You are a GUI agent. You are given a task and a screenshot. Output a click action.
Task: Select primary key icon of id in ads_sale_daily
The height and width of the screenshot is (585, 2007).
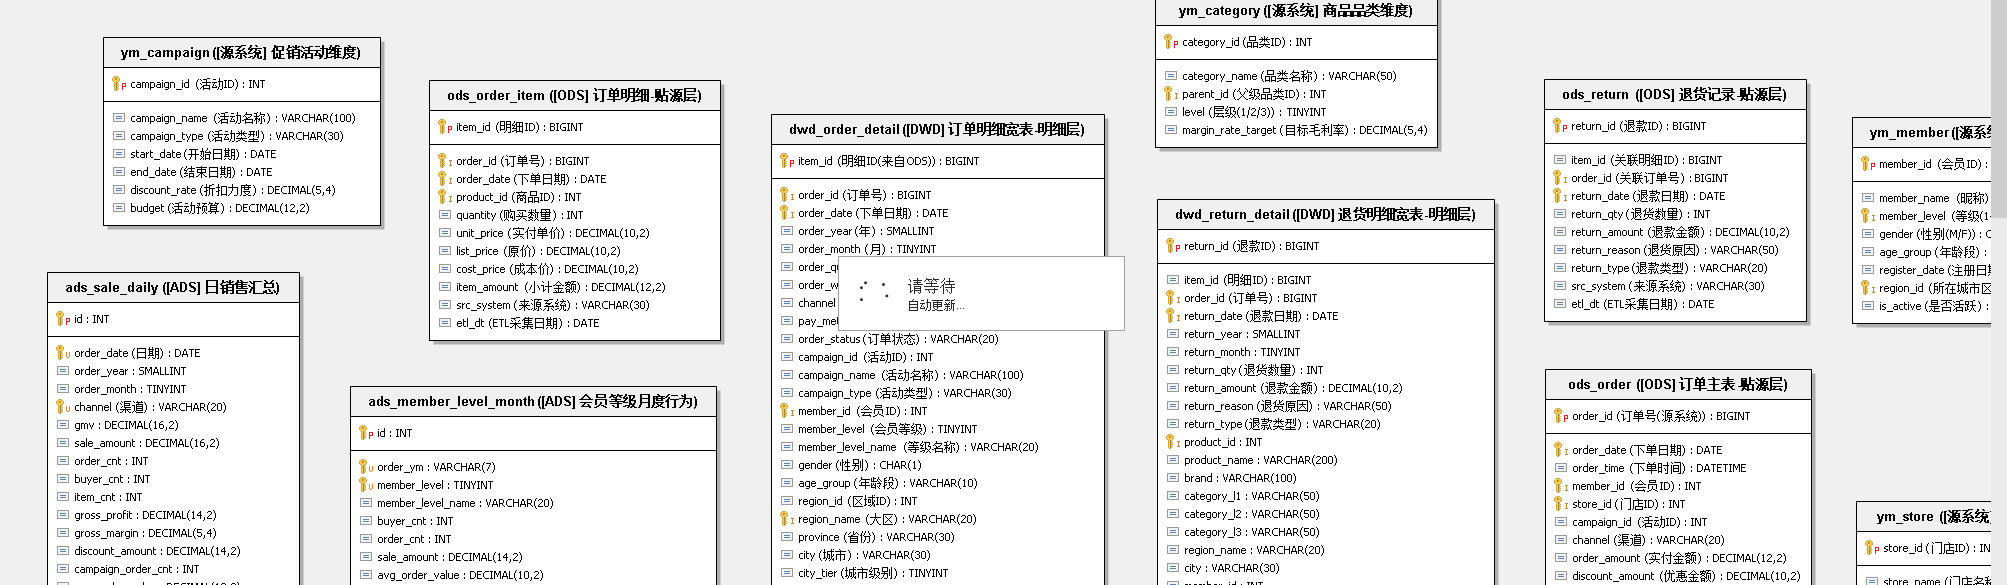coord(62,319)
